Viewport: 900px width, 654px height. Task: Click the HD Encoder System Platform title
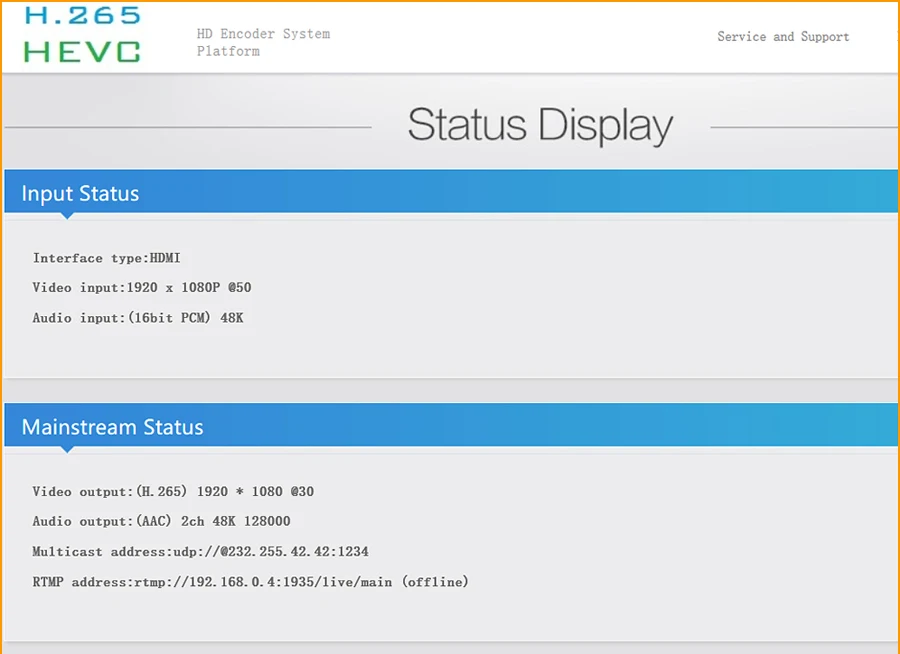(x=263, y=42)
